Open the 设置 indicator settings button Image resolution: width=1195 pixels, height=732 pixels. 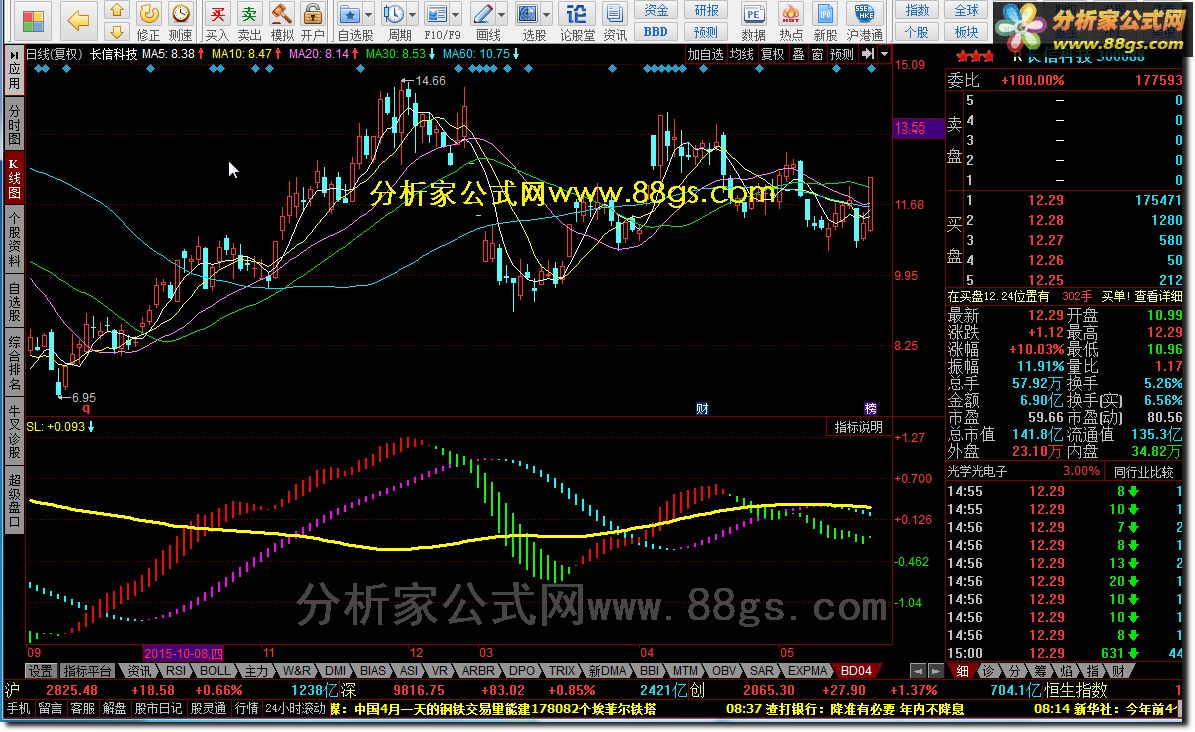[40, 671]
